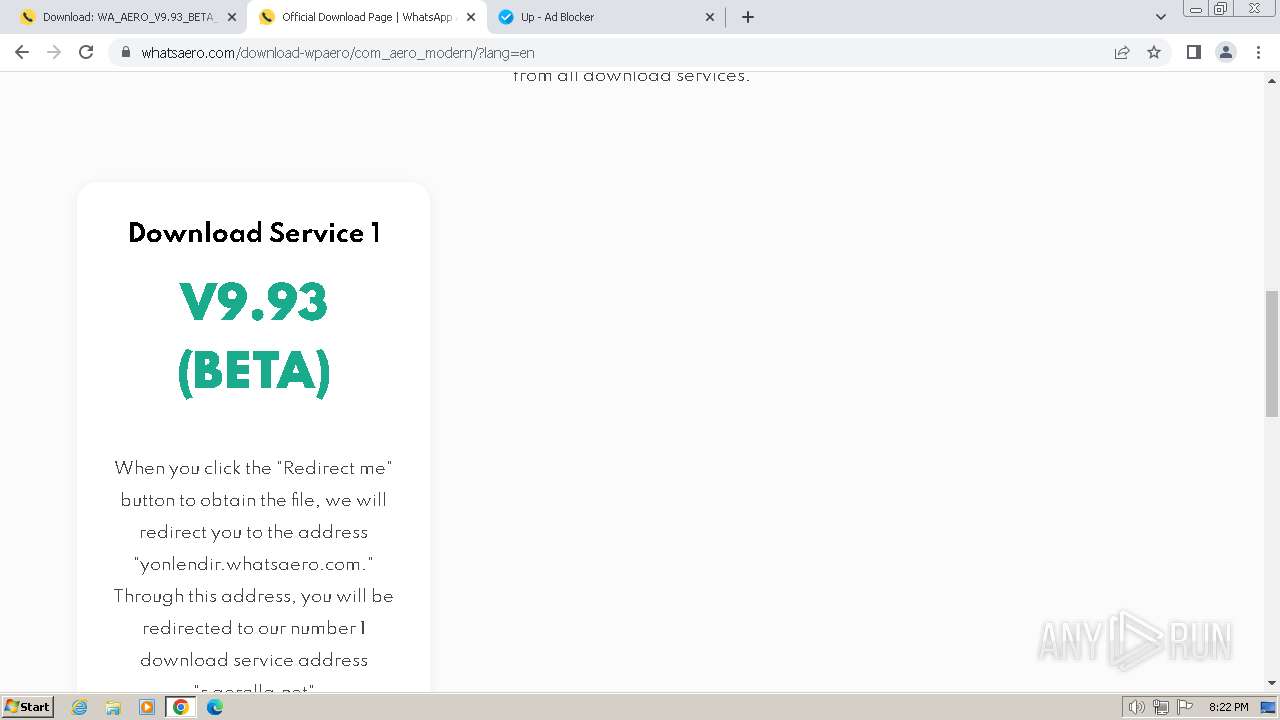The height and width of the screenshot is (720, 1280).
Task: Click the Download Service 1 heading
Action: 254,233
